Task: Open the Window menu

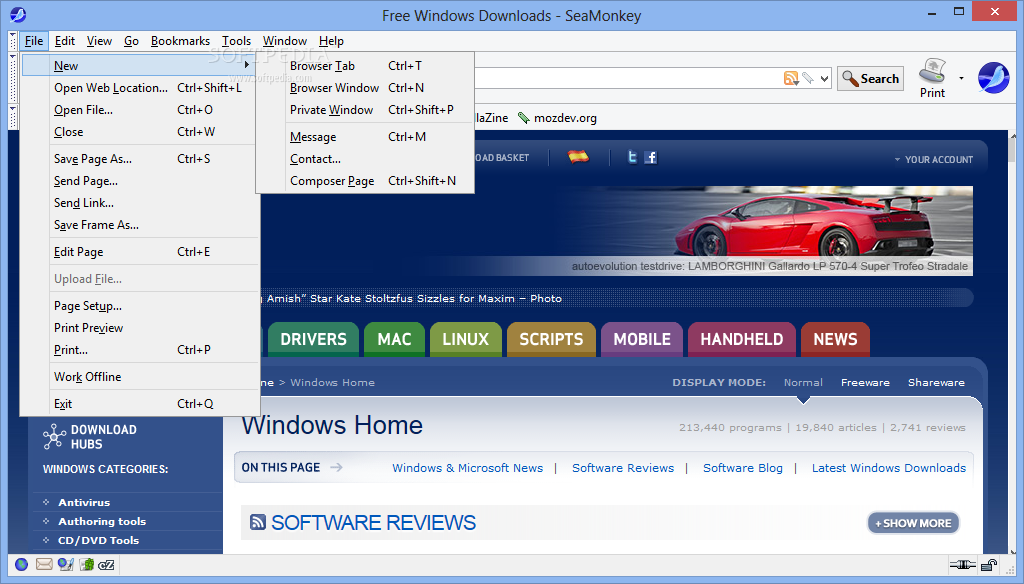Action: coord(285,41)
